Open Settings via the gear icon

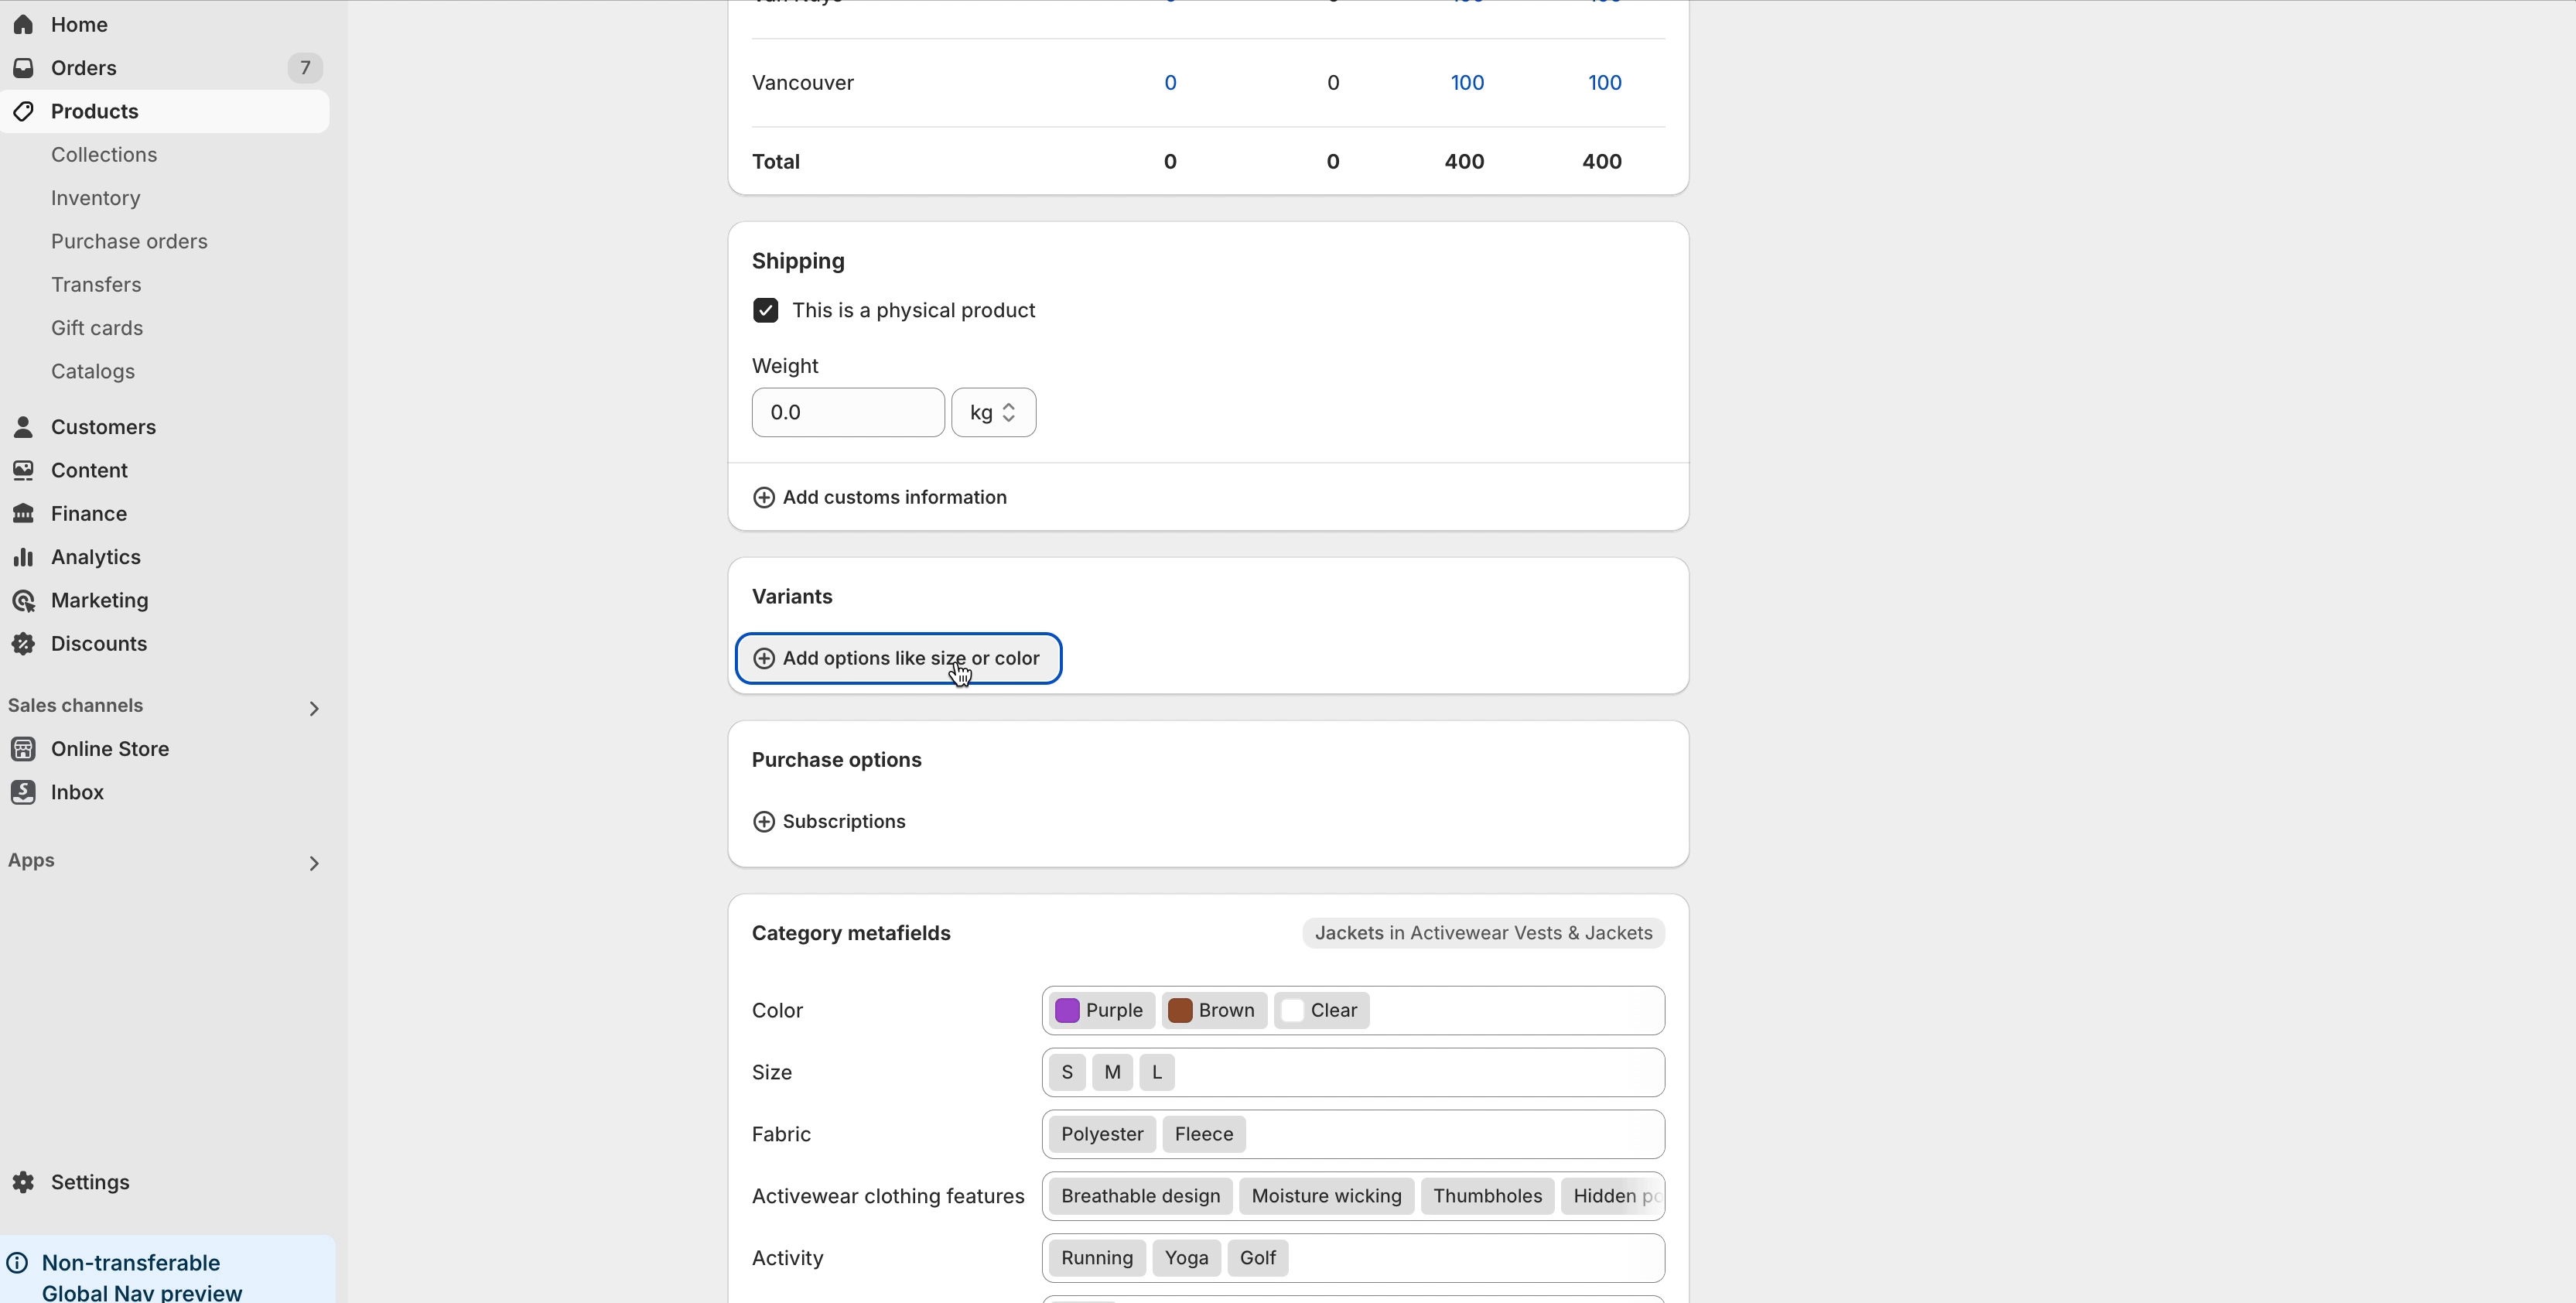tap(23, 1182)
